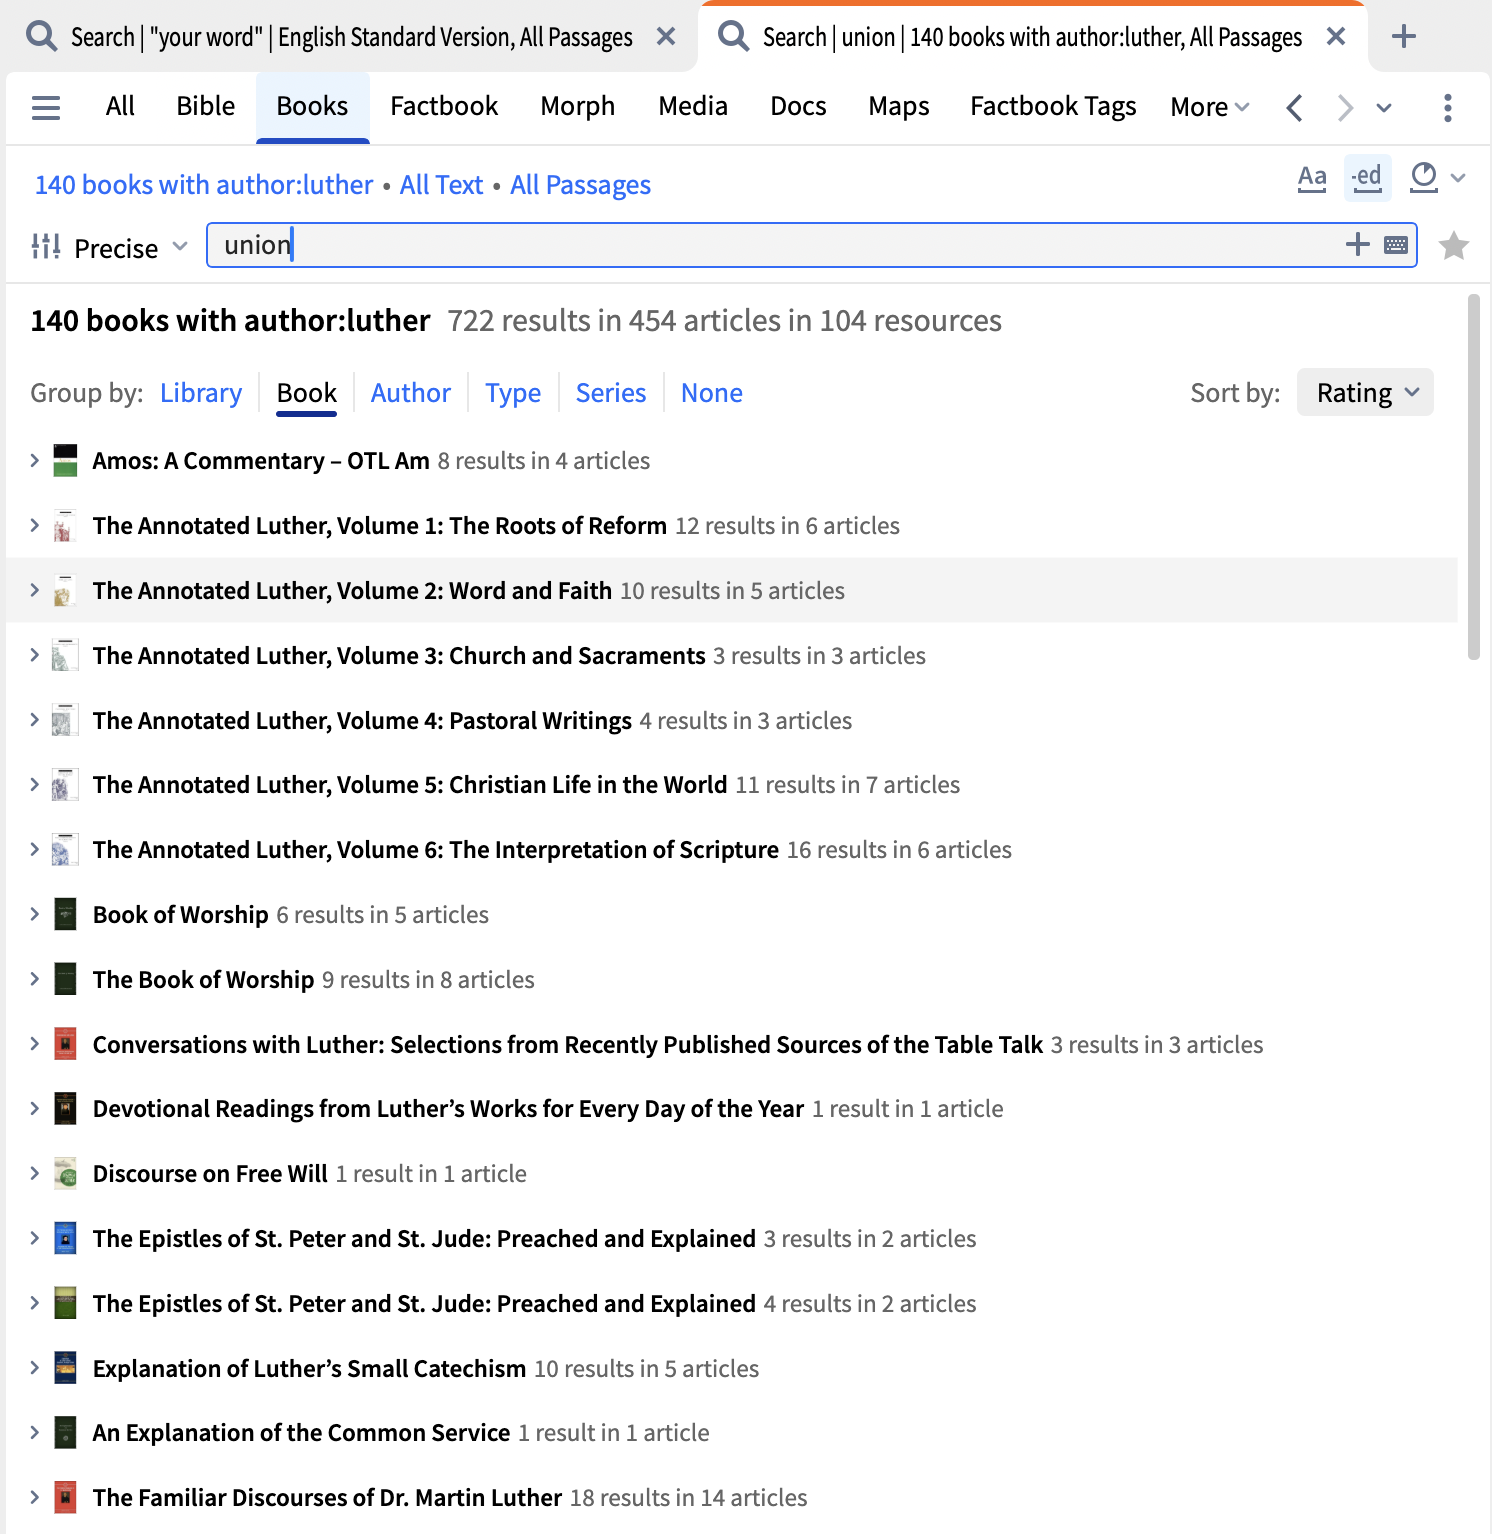Select the Bible search type
This screenshot has width=1492, height=1534.
[206, 106]
